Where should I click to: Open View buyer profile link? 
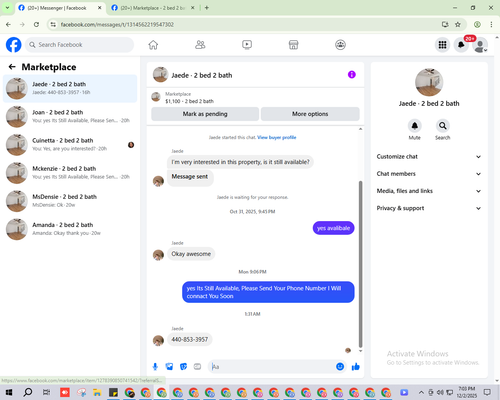pyautogui.click(x=277, y=137)
